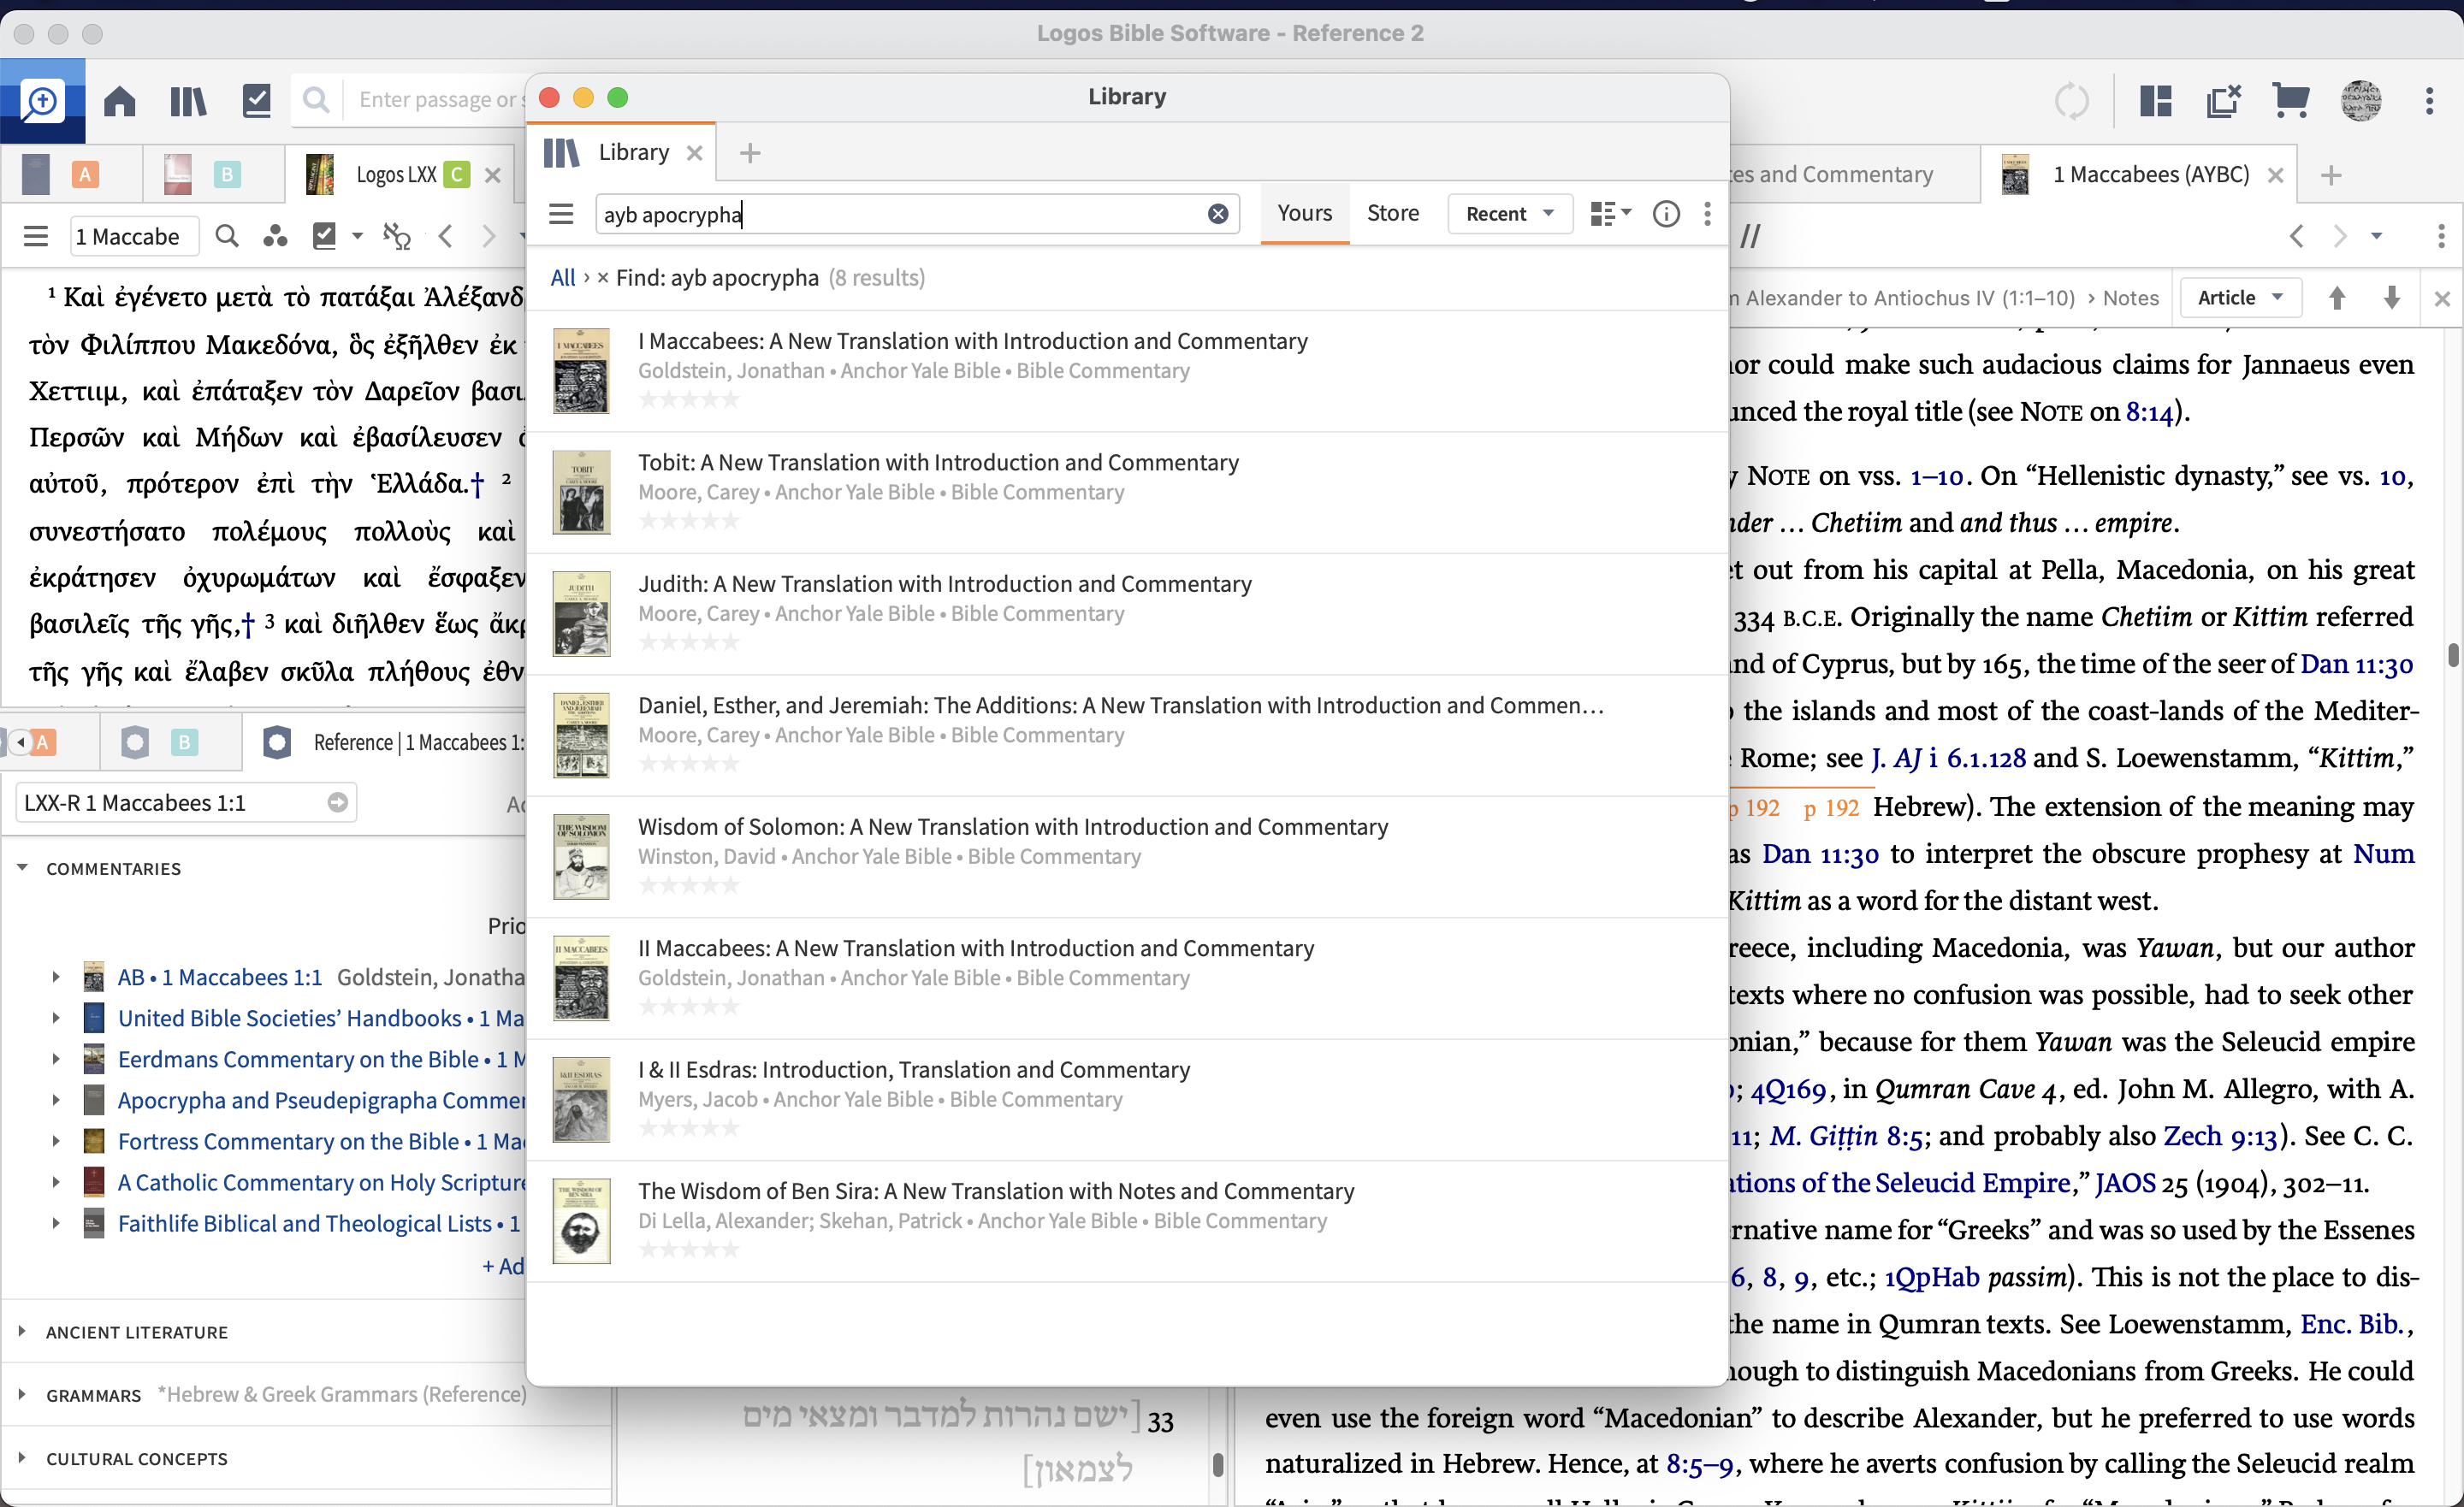The height and width of the screenshot is (1507, 2464).
Task: Open the shopping cart store icon
Action: click(x=2290, y=100)
